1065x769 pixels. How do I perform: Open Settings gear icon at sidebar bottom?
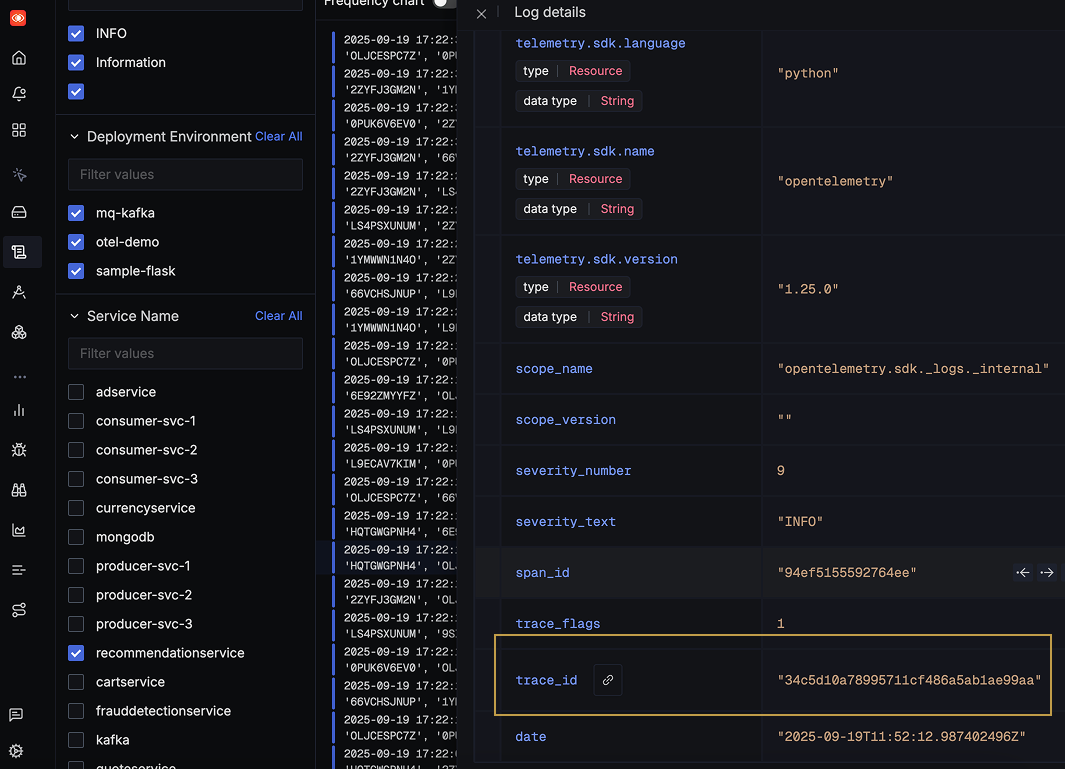(x=16, y=751)
